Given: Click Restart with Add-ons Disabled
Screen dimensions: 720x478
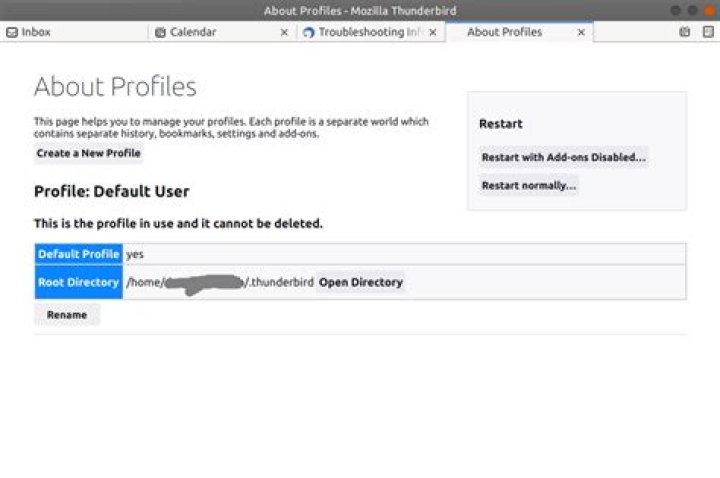Looking at the screenshot, I should (563, 157).
